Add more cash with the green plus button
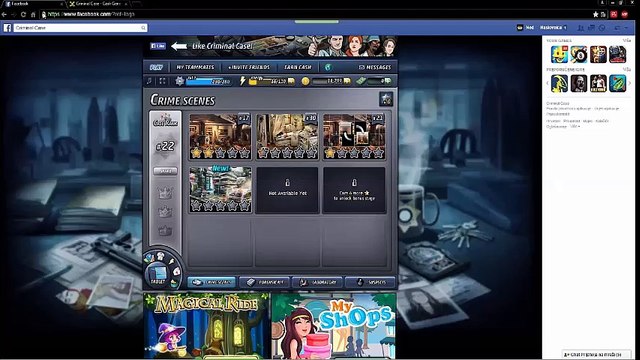Image resolution: width=640 pixels, height=360 pixels. pos(388,81)
